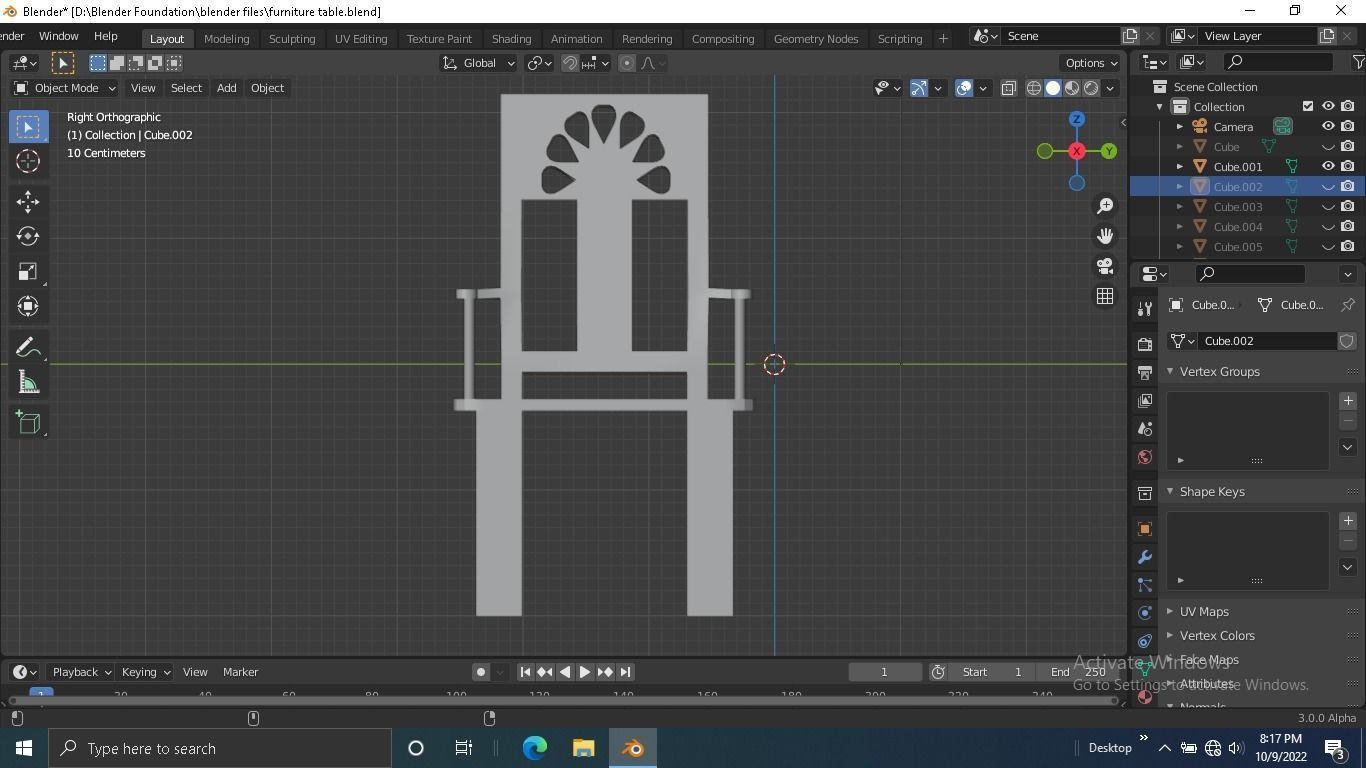The width and height of the screenshot is (1366, 768).
Task: Open the Global transform orientation dropdown
Action: pos(479,63)
